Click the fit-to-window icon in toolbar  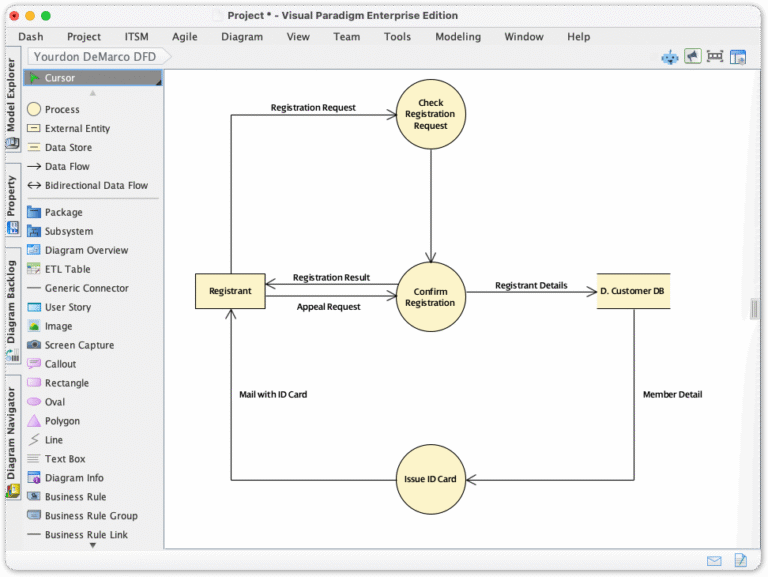click(x=715, y=57)
